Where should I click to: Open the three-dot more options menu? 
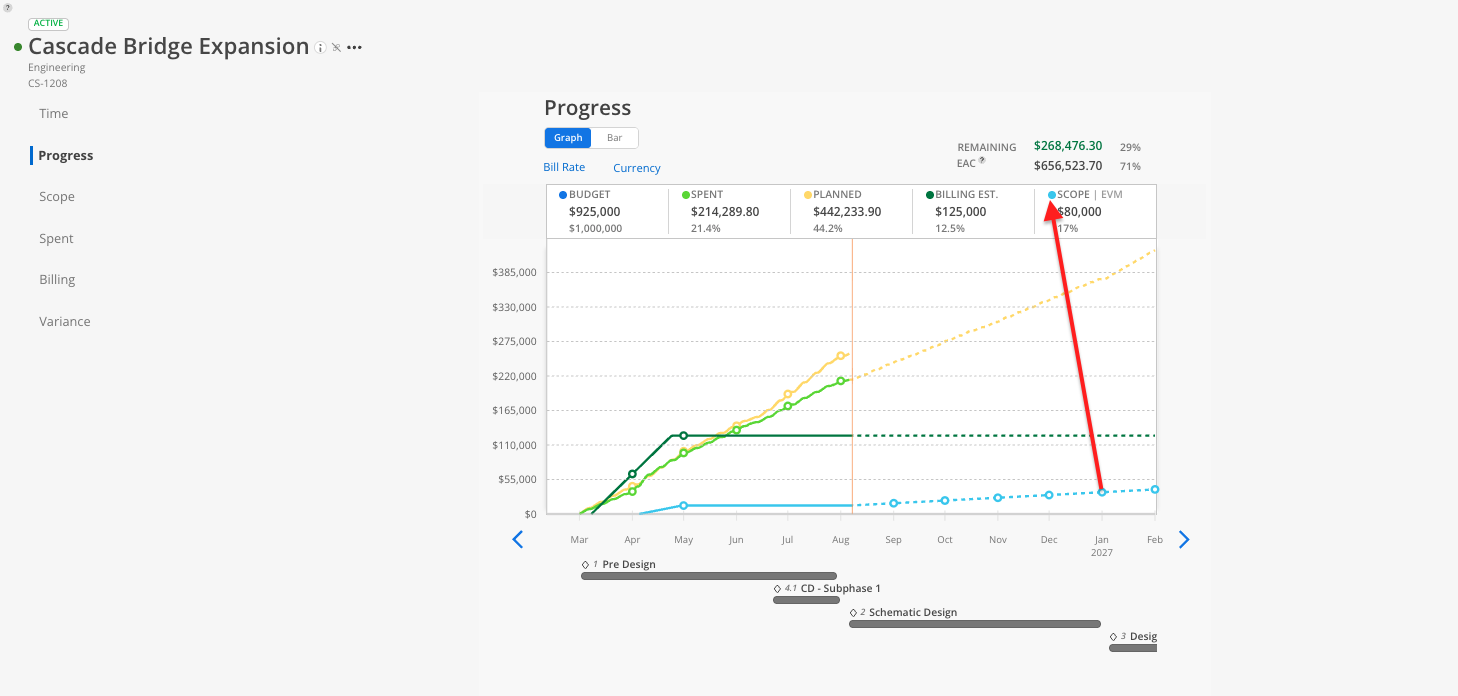coord(354,48)
